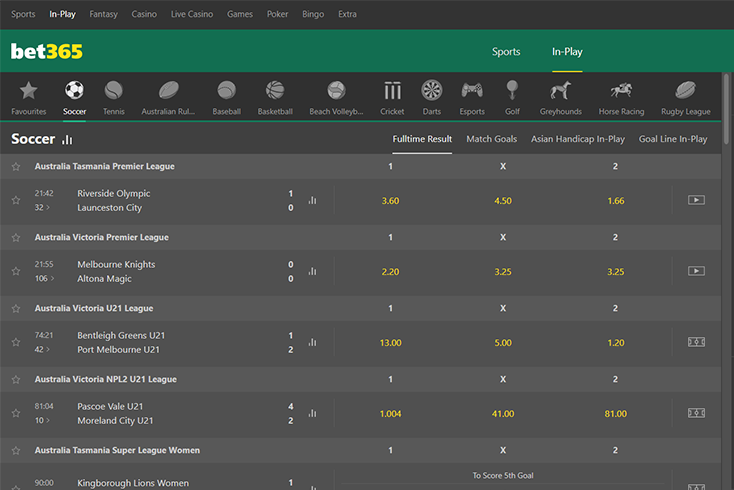
Task: Switch to Goal Line In-Play tab
Action: point(673,139)
